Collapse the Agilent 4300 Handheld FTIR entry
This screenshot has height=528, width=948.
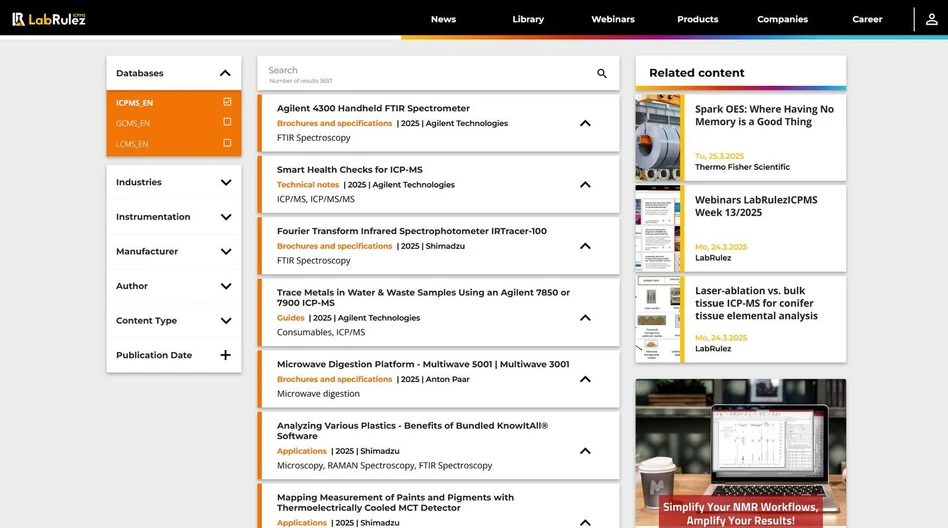pos(585,123)
